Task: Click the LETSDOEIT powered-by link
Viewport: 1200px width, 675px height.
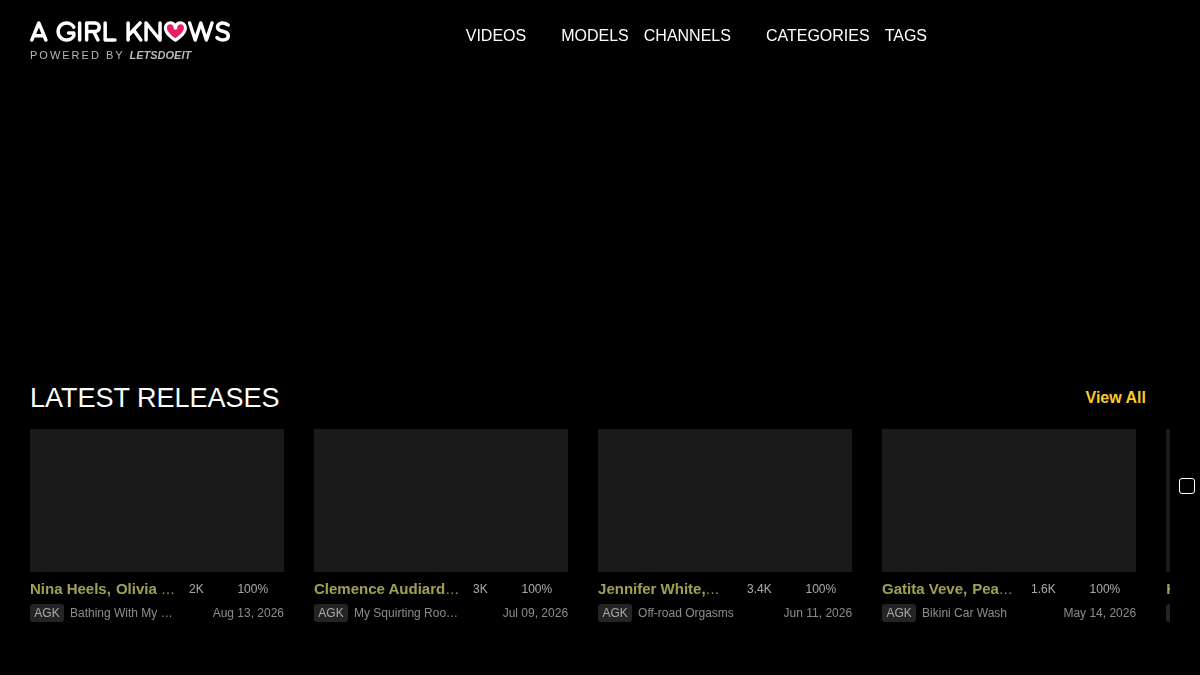Action: pyautogui.click(x=160, y=55)
